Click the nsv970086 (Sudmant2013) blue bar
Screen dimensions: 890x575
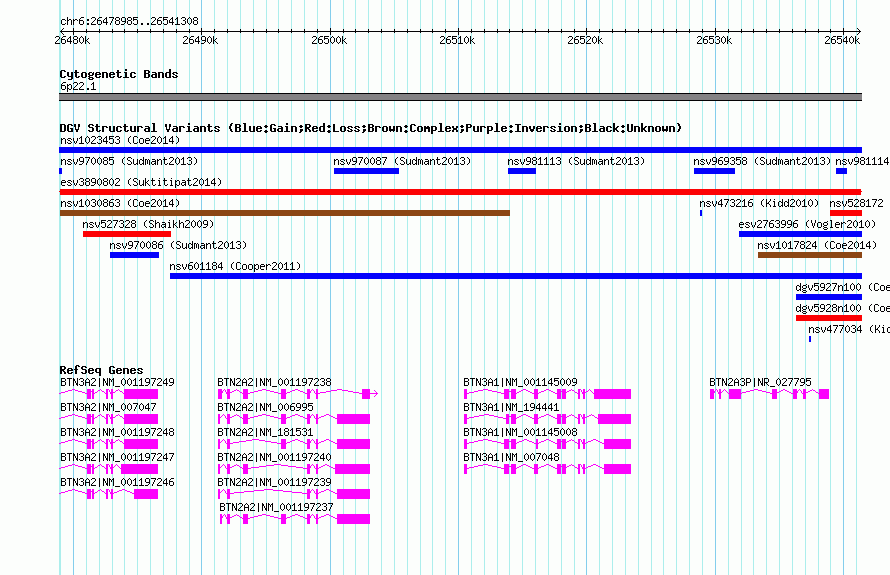(135, 255)
